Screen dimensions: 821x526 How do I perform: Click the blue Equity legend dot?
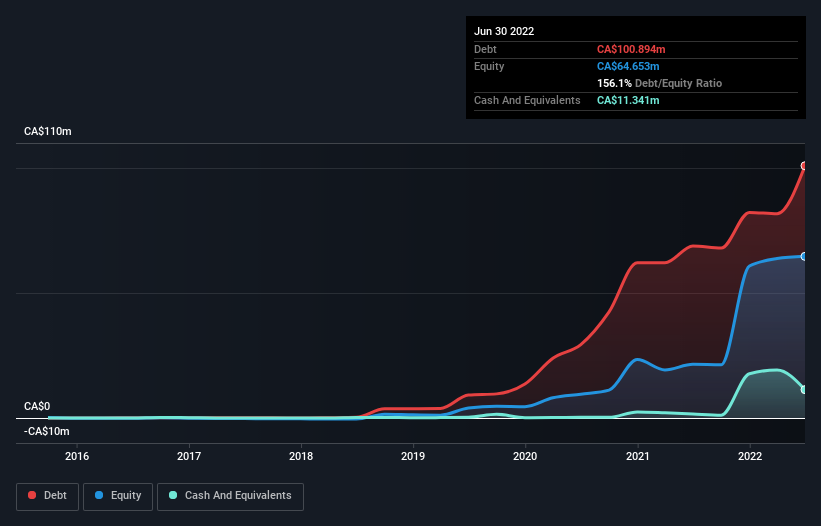point(99,495)
